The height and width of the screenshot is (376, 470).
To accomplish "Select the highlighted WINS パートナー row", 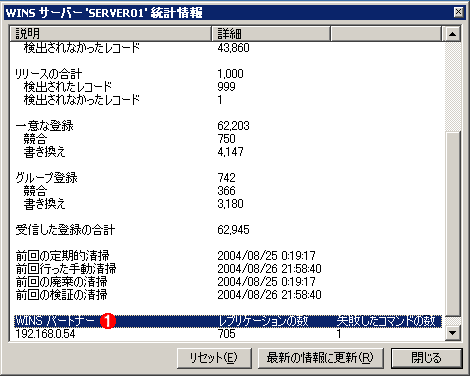I will pos(228,321).
